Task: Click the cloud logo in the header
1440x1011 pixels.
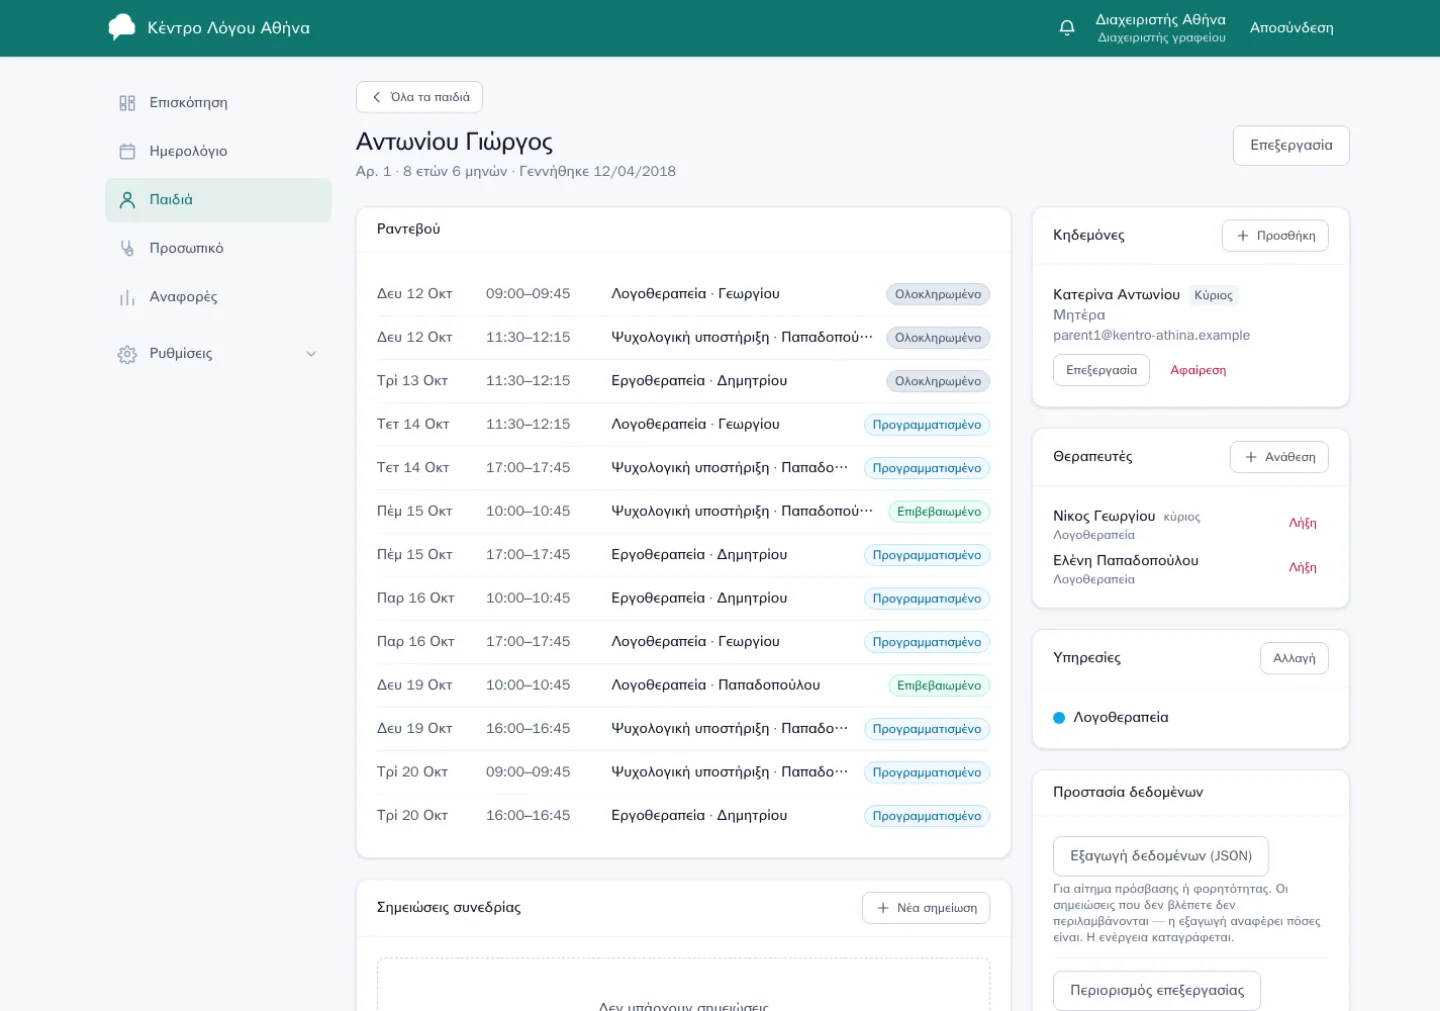Action: pyautogui.click(x=122, y=27)
